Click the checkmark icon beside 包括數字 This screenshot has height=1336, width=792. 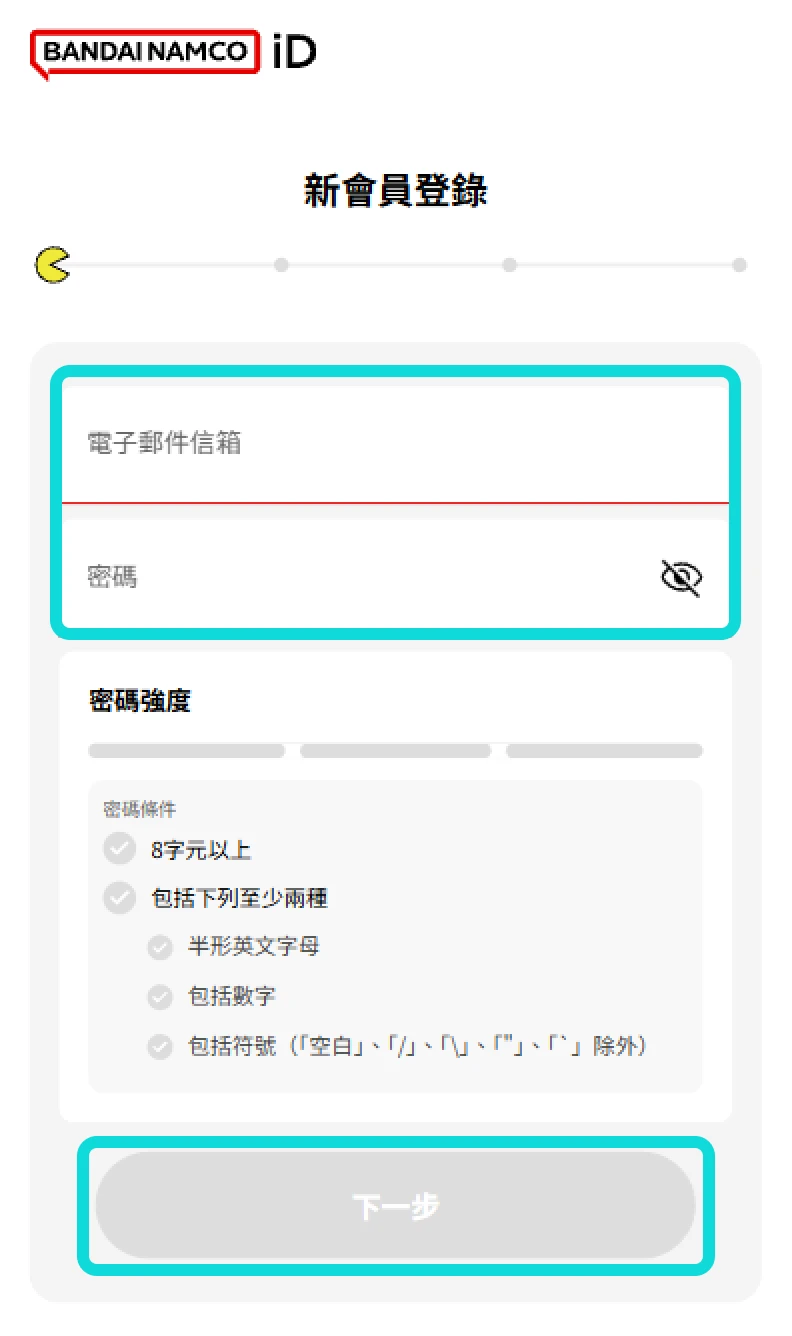tap(160, 996)
